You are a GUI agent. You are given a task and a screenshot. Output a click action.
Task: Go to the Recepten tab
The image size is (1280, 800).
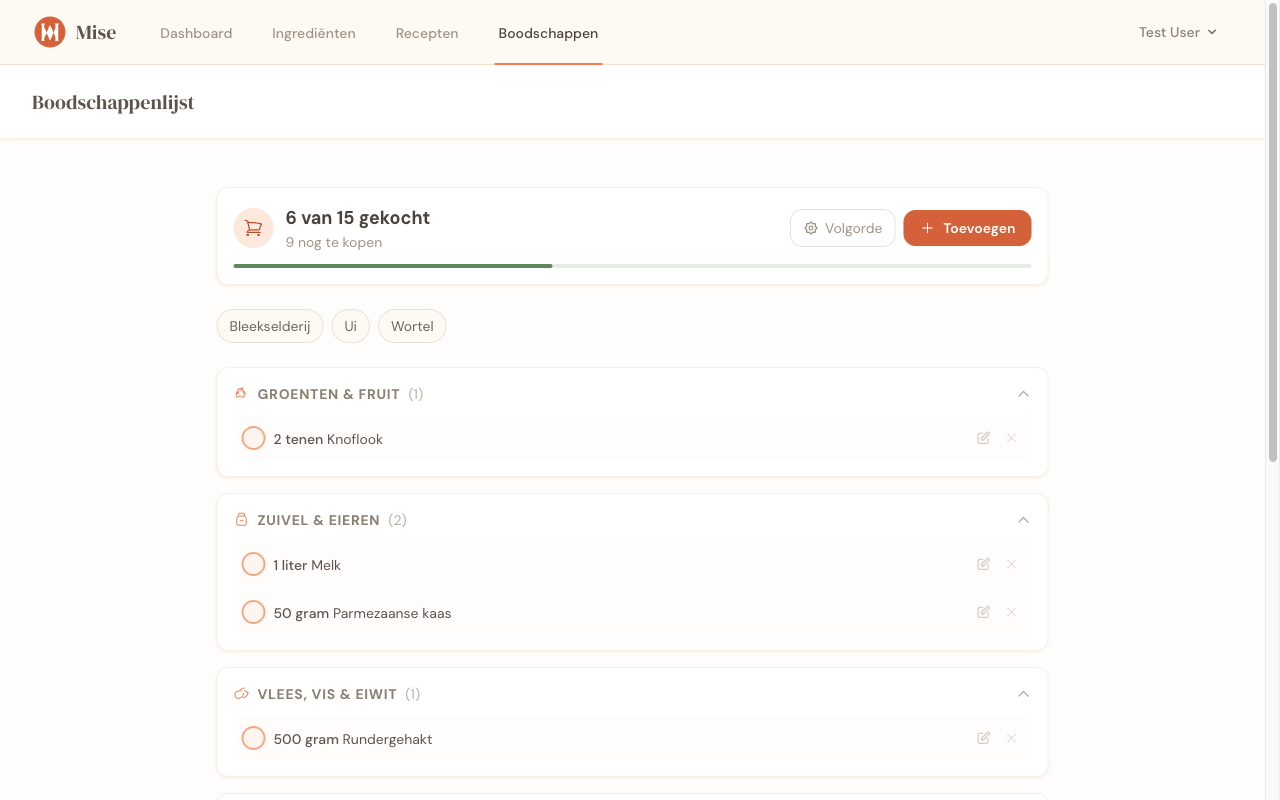[x=427, y=33]
